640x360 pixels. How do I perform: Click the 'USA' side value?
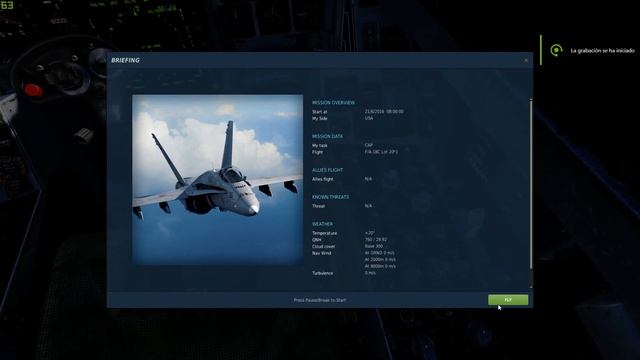coord(369,118)
